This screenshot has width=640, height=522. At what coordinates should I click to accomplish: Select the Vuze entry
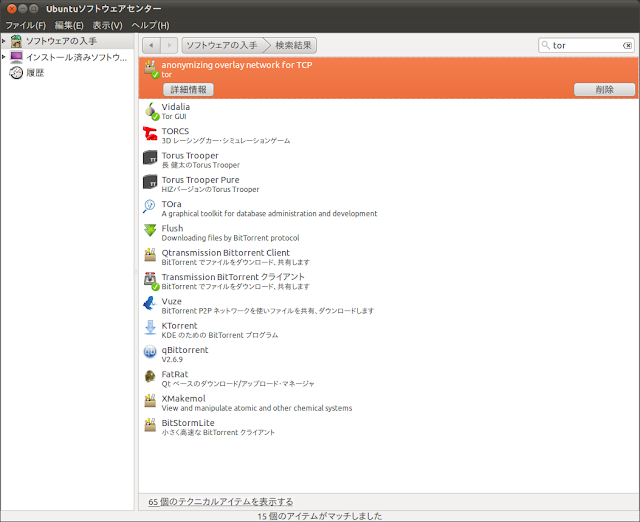click(389, 305)
